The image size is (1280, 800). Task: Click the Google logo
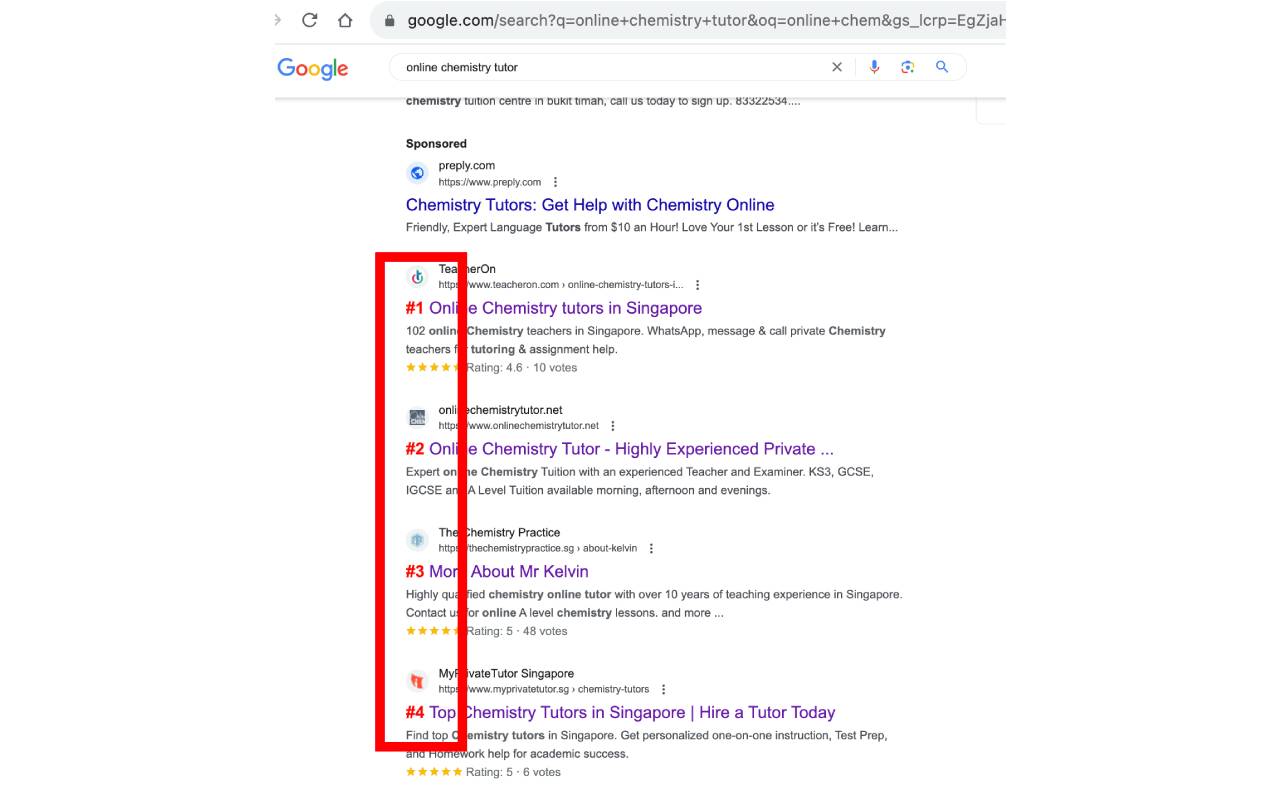(x=312, y=68)
